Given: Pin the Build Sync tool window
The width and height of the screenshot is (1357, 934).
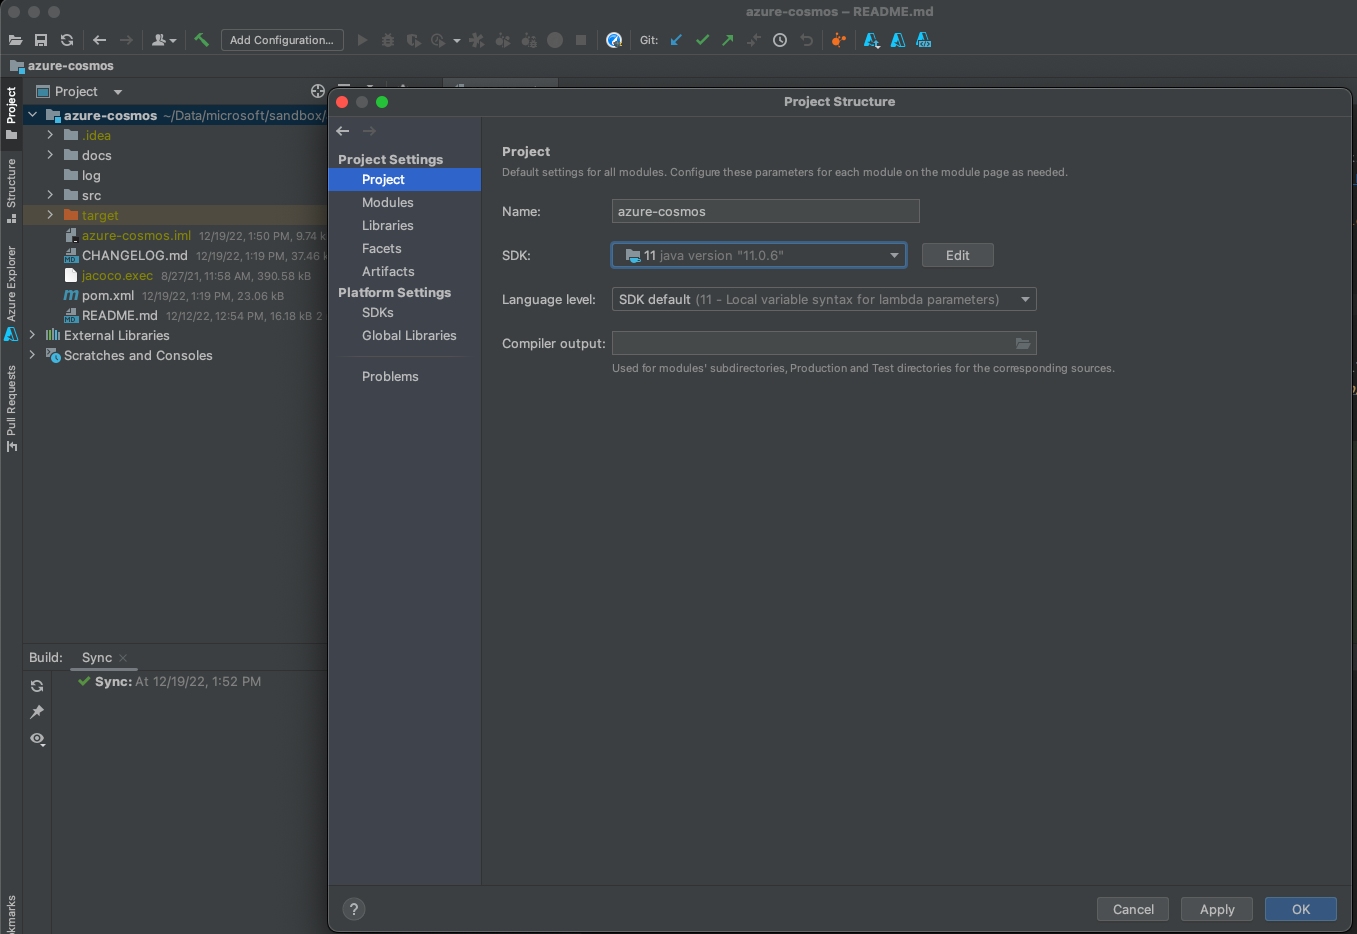Looking at the screenshot, I should 37,712.
